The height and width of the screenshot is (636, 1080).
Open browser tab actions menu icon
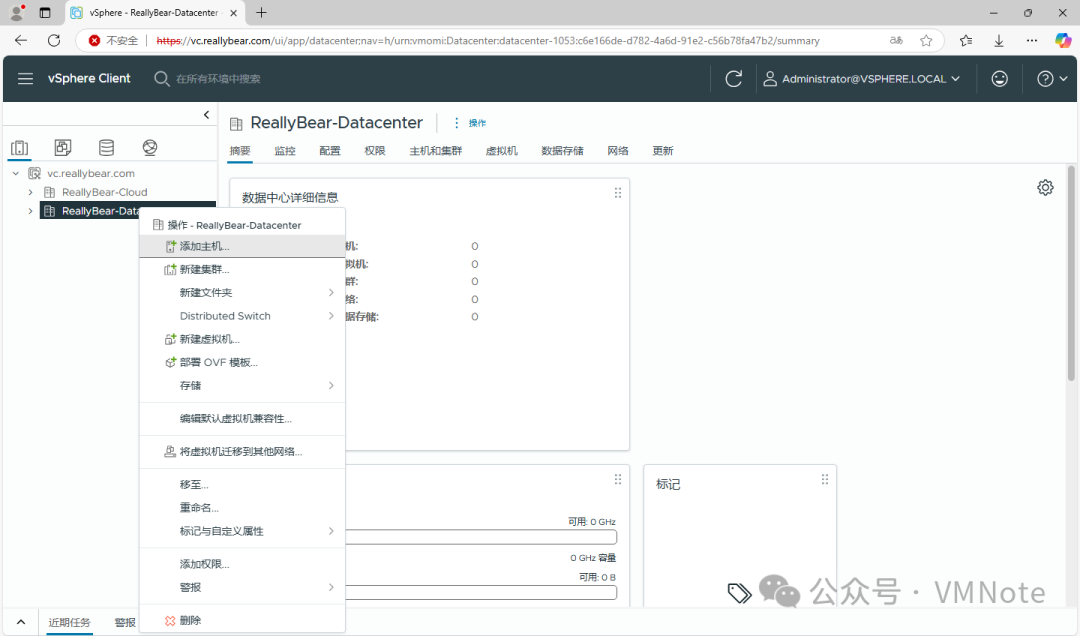pyautogui.click(x=45, y=12)
